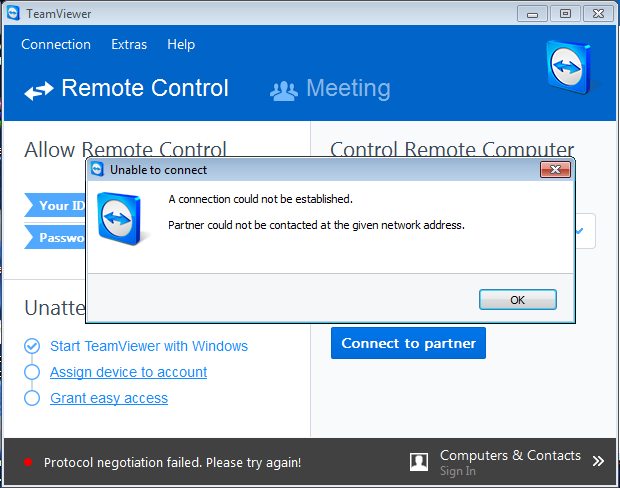
Task: Click the Computers & Contacts profile icon
Action: (419, 462)
